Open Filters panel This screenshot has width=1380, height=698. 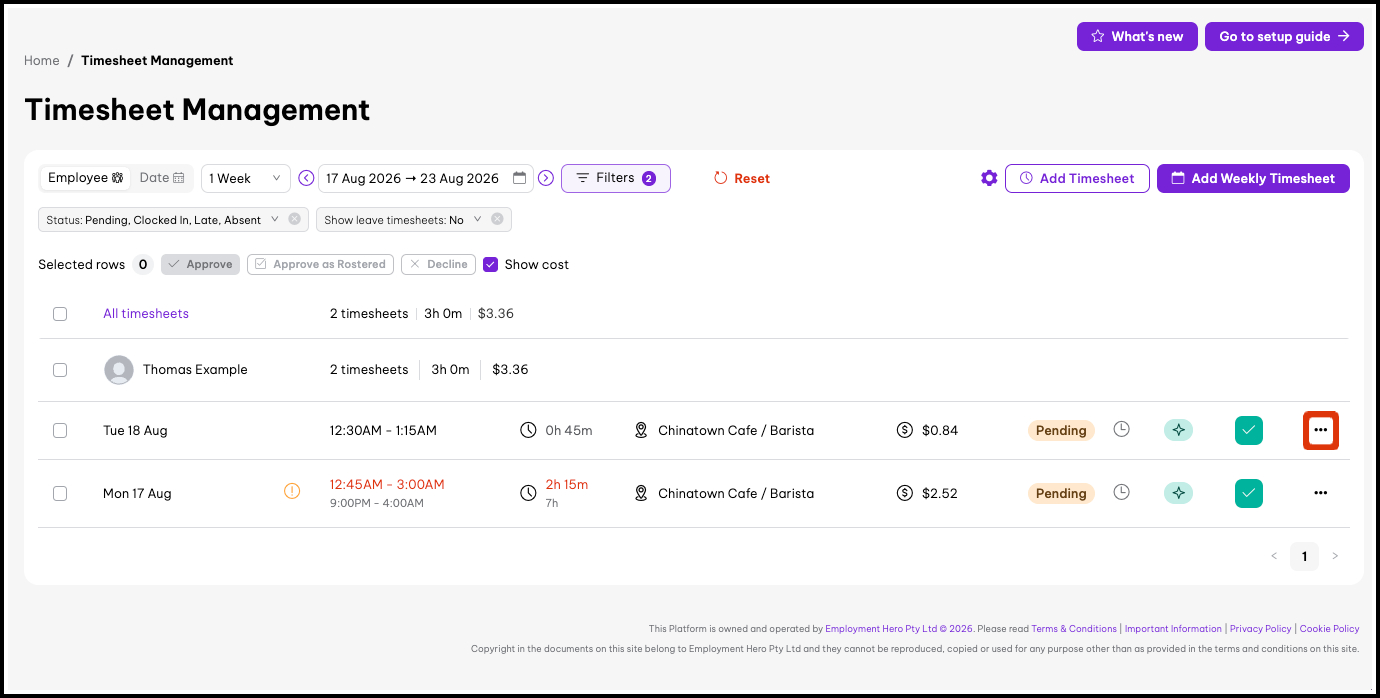(616, 178)
